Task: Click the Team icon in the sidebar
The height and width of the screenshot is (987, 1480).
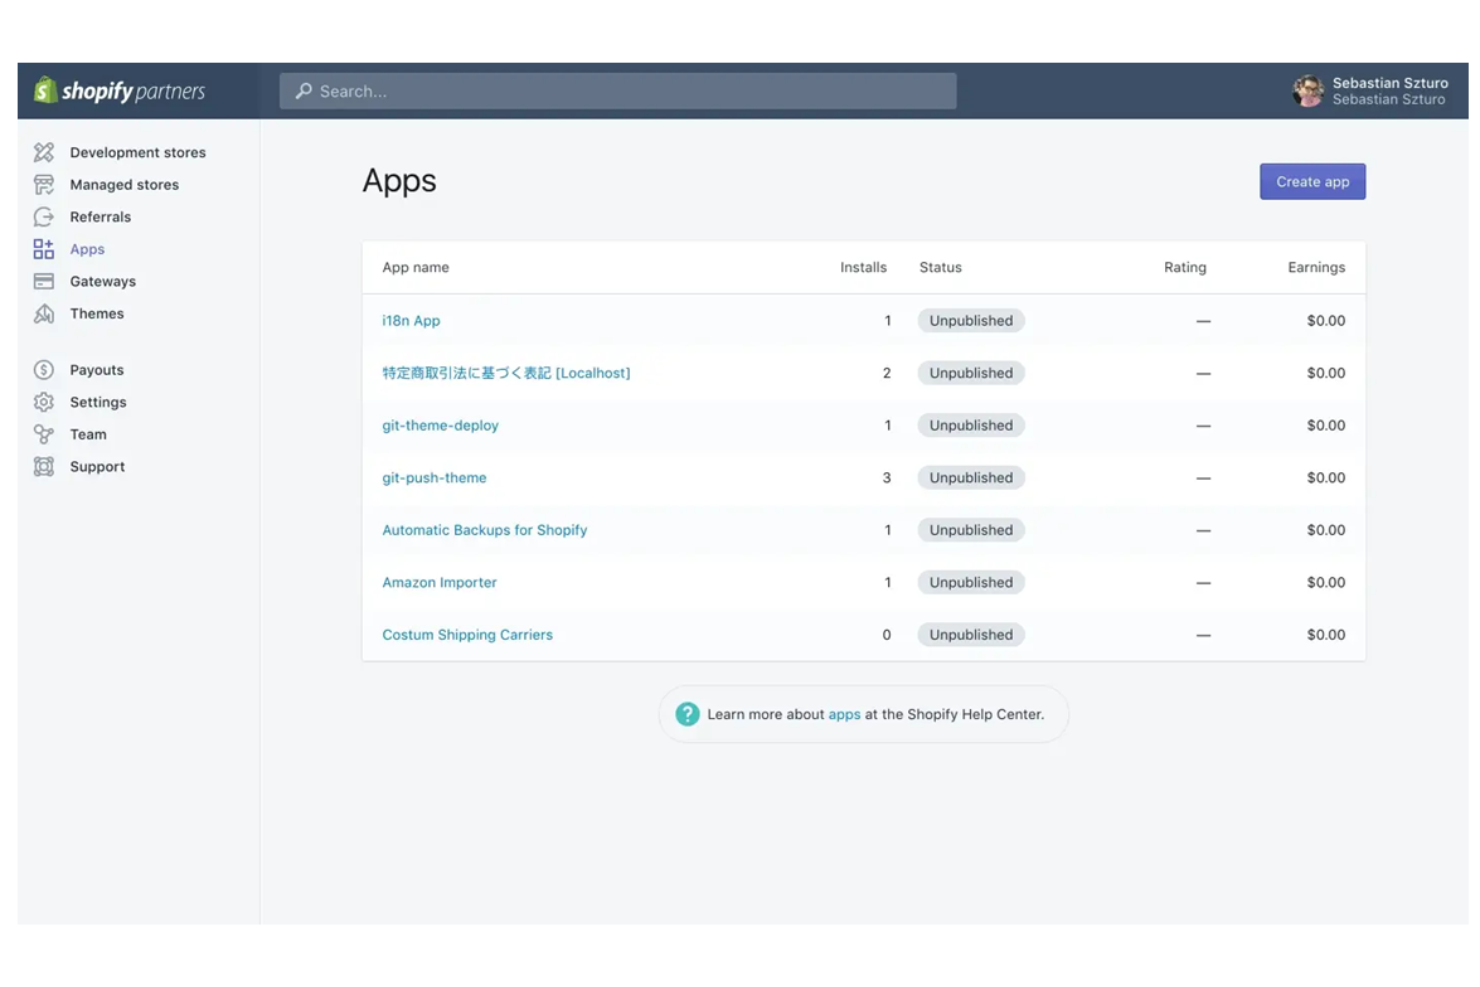Action: click(44, 434)
